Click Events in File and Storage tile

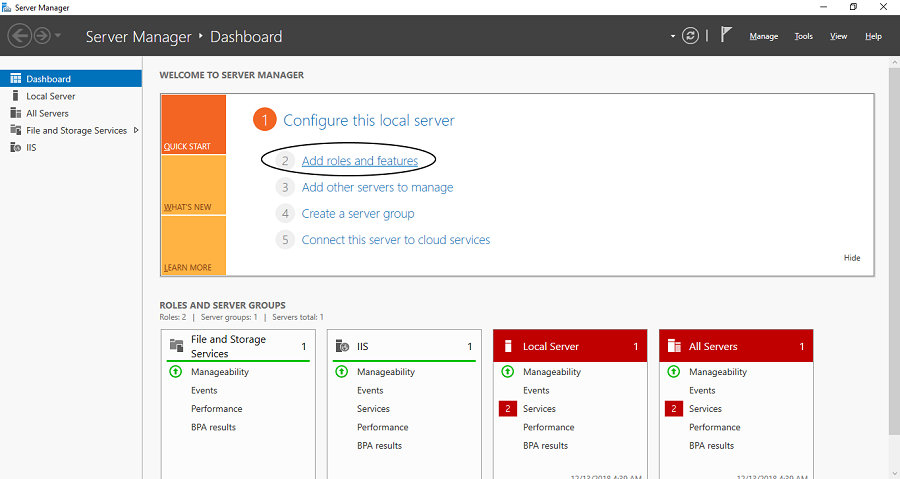pos(204,390)
